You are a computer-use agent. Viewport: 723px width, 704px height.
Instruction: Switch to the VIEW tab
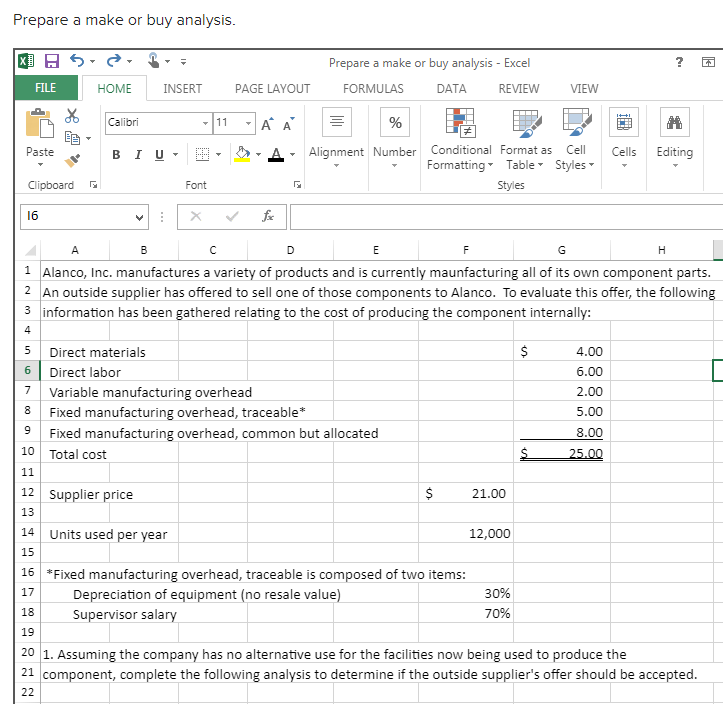[584, 89]
